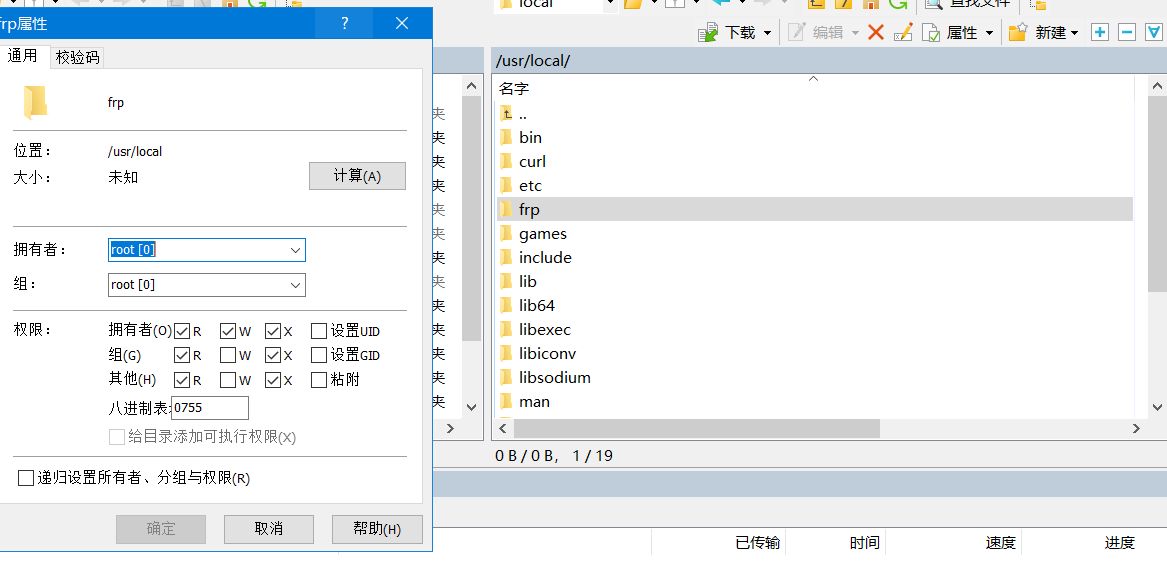Click the red X delete icon
Screen dimensions: 1167x585
[x=876, y=32]
